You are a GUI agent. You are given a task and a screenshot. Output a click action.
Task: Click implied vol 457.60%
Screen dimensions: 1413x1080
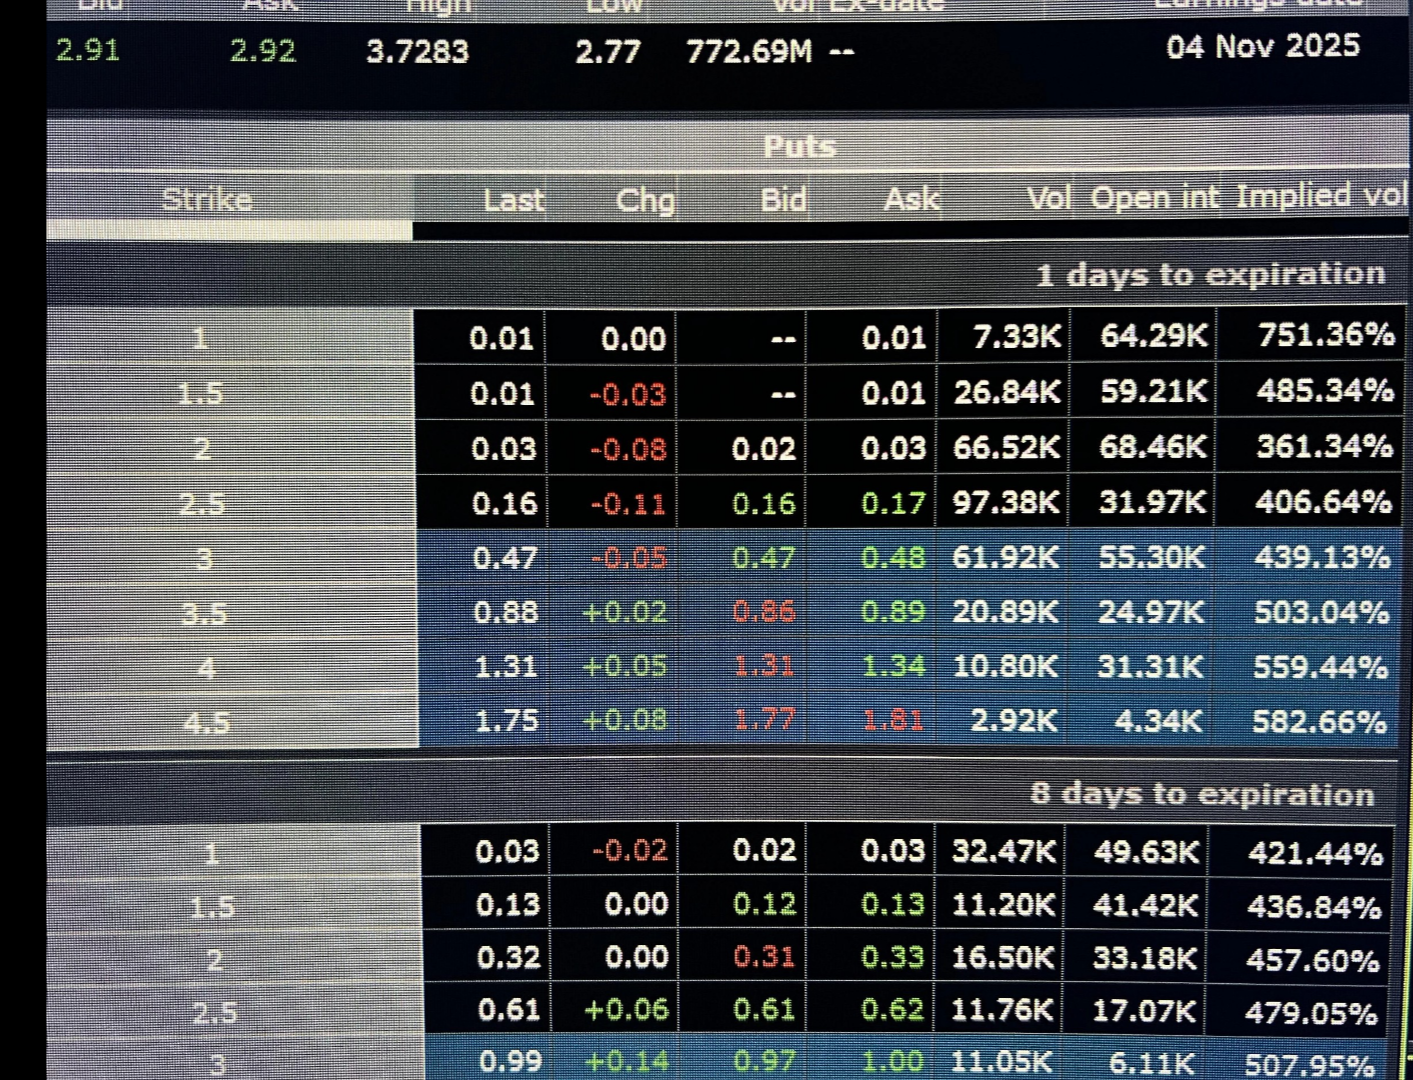(x=1313, y=961)
